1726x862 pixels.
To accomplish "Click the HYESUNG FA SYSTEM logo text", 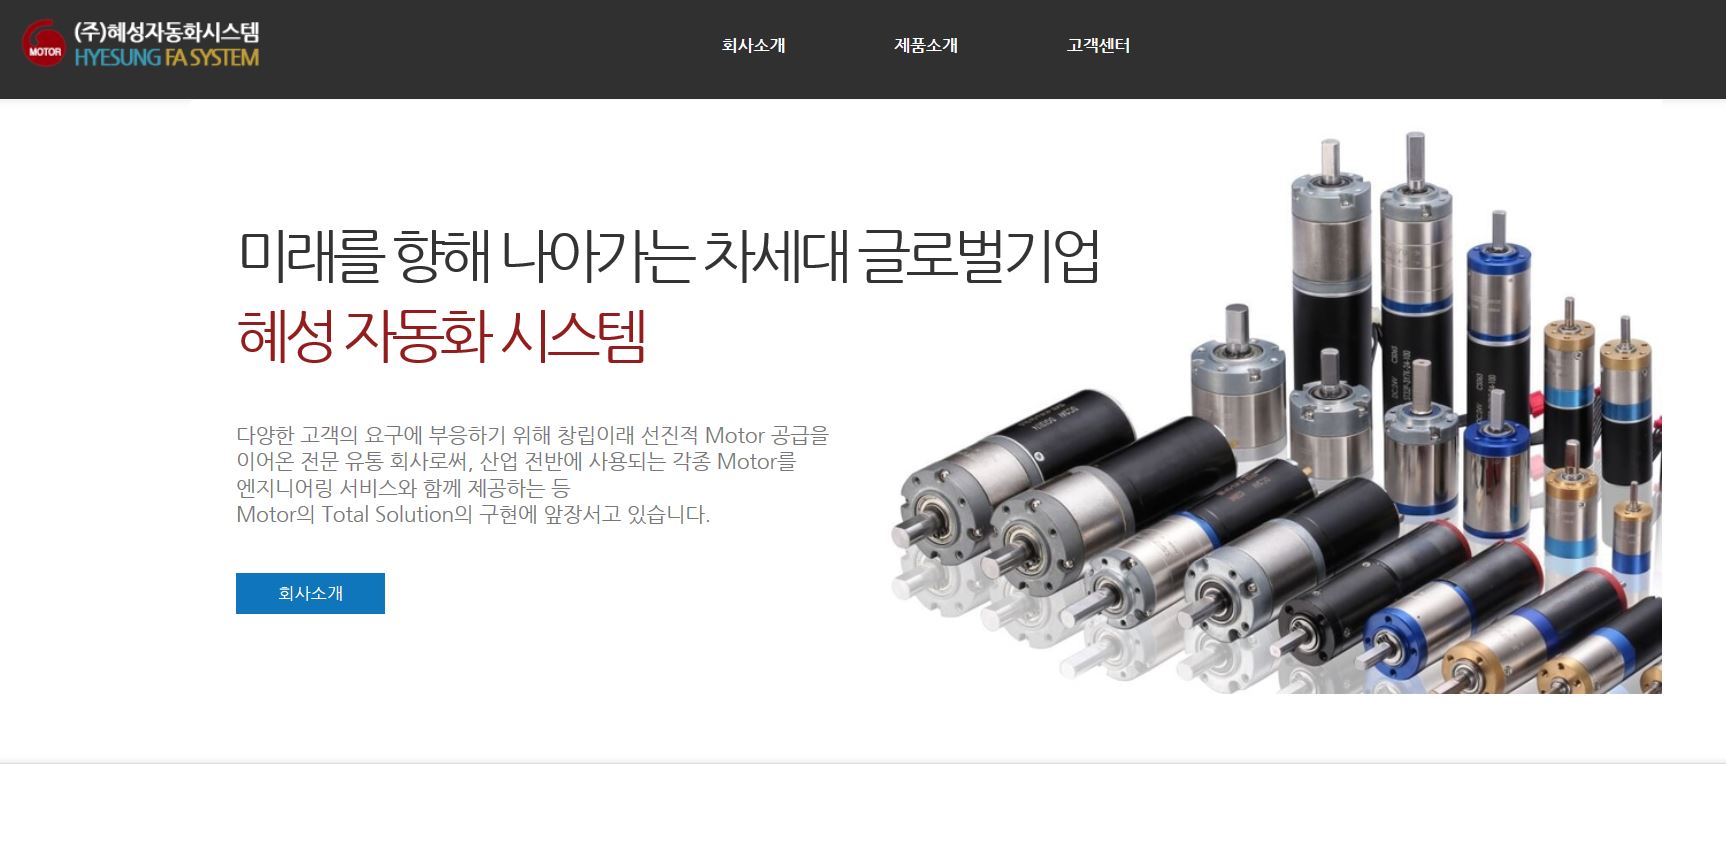I will click(x=167, y=58).
